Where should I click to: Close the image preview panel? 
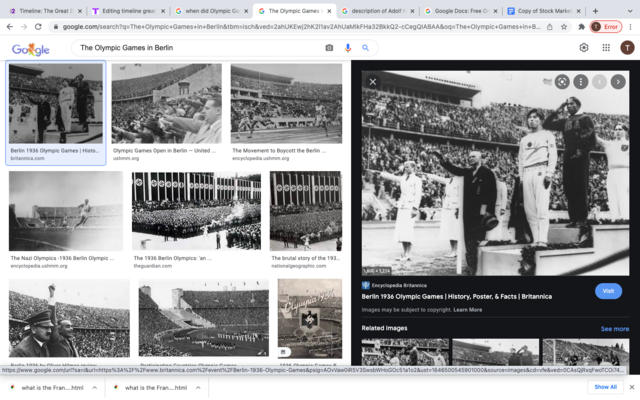point(373,82)
